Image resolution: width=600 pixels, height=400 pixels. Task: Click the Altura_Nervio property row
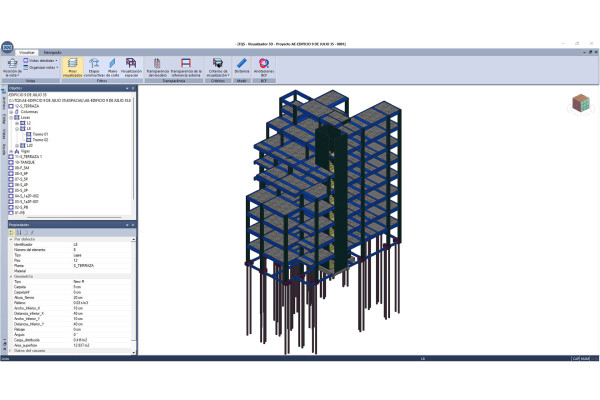[x=70, y=297]
